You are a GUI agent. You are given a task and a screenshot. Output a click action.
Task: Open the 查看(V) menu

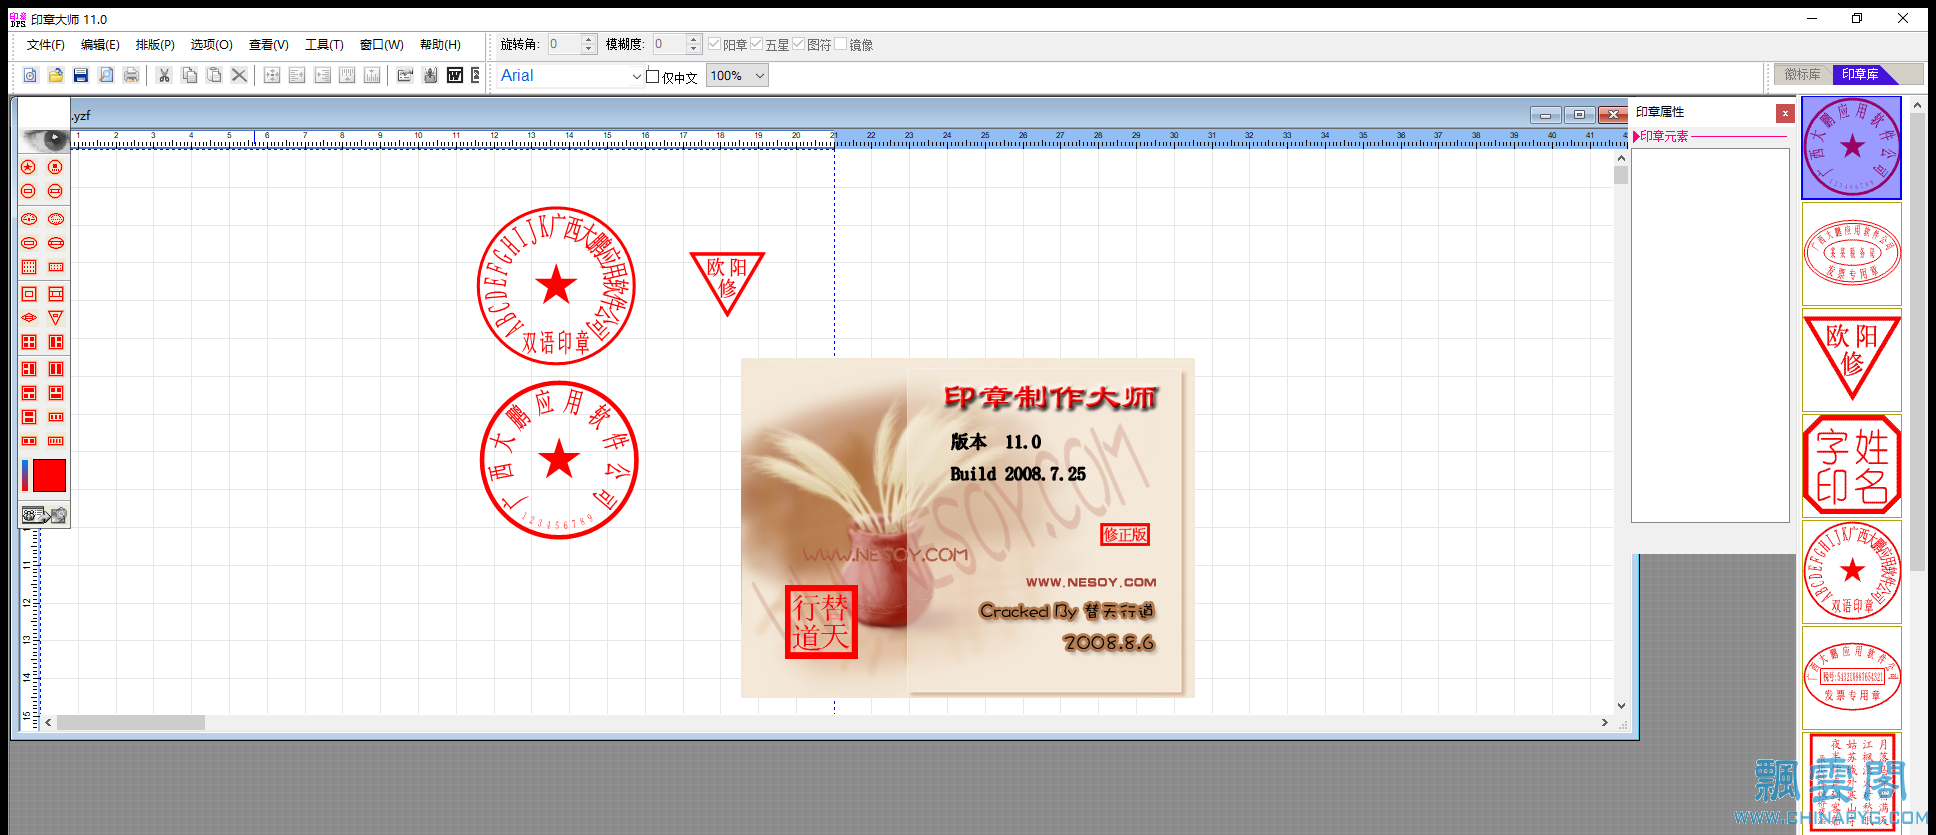[269, 45]
